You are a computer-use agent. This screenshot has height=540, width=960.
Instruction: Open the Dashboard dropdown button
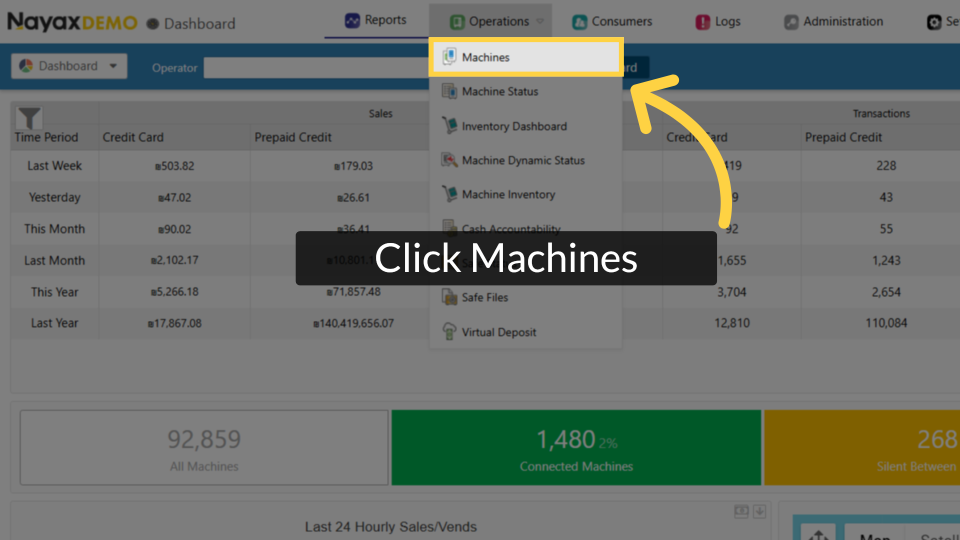tap(69, 66)
